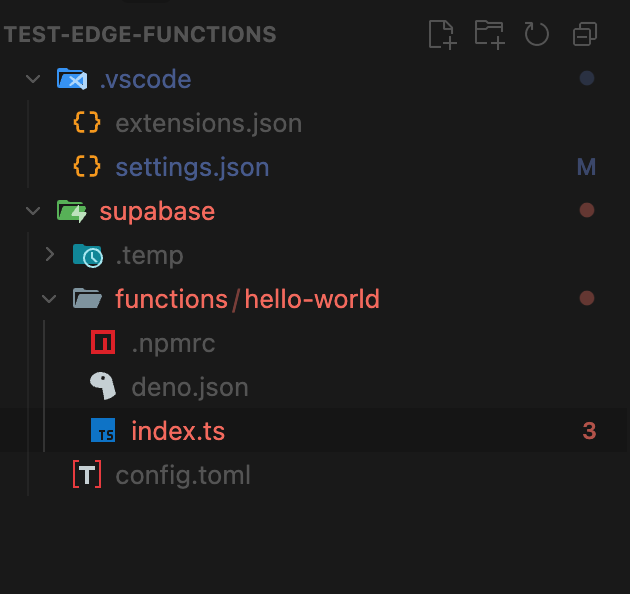Refresh the Explorer file tree

click(x=537, y=35)
